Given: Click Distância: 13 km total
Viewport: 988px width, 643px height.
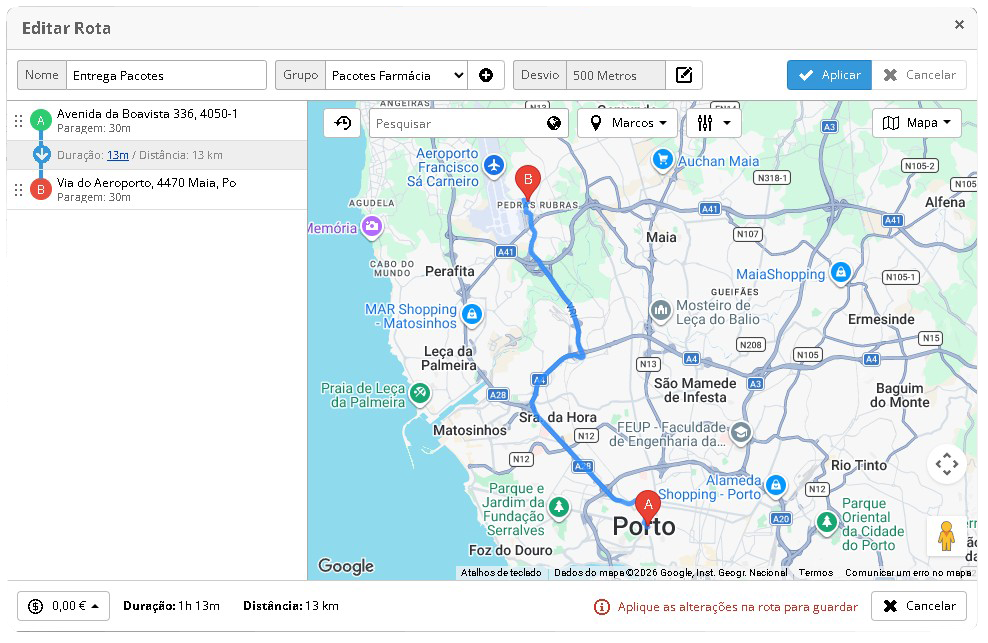Looking at the screenshot, I should point(291,606).
